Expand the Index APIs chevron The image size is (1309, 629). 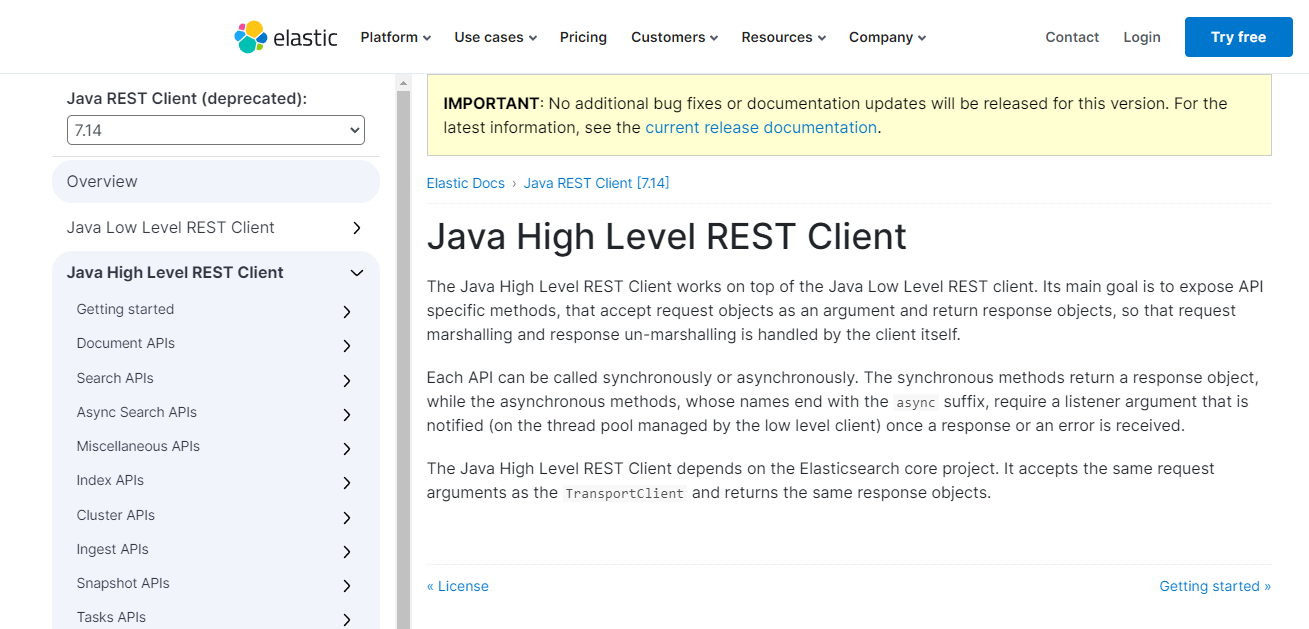347,483
